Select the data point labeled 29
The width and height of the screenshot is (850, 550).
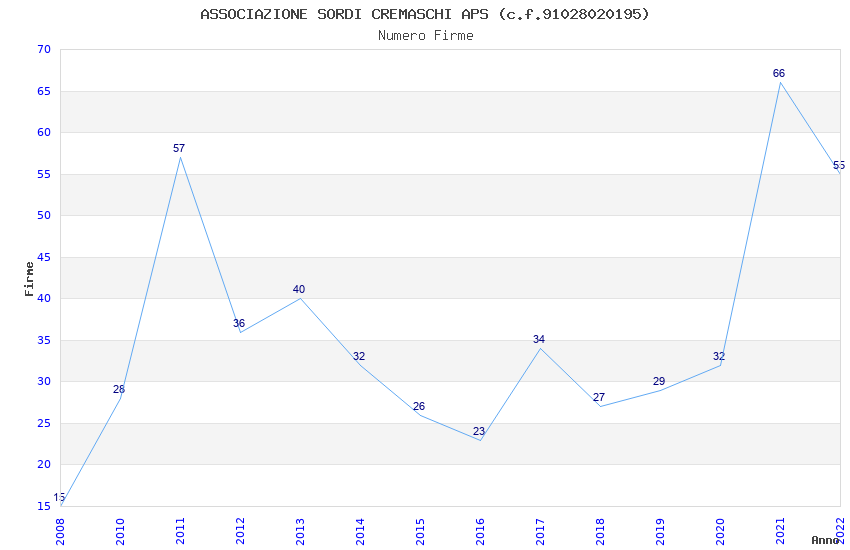pyautogui.click(x=660, y=390)
